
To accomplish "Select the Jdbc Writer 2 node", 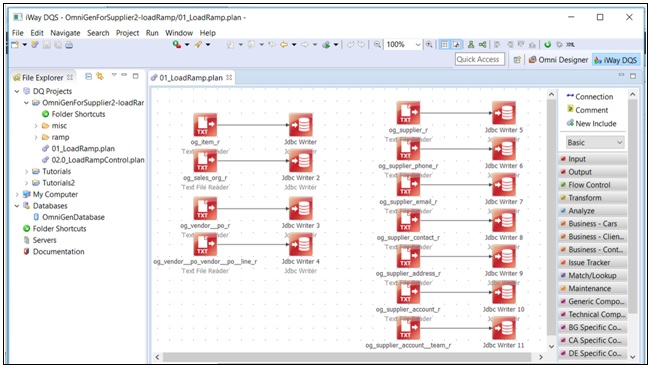I will (301, 160).
